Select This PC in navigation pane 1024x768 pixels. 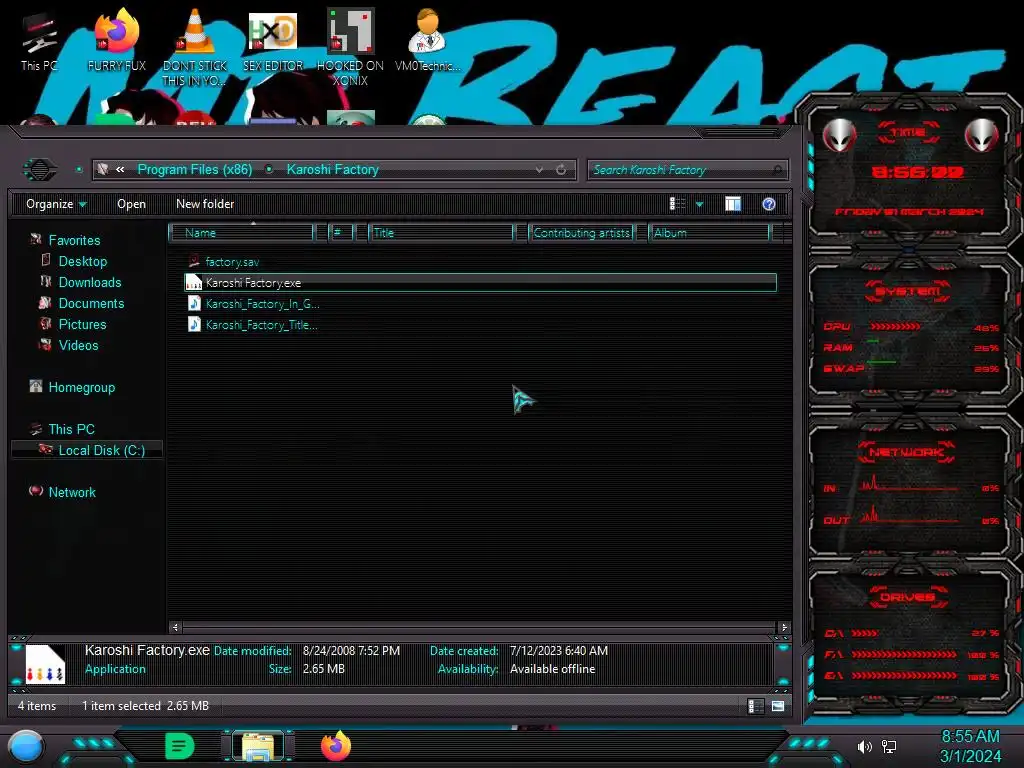pos(71,429)
